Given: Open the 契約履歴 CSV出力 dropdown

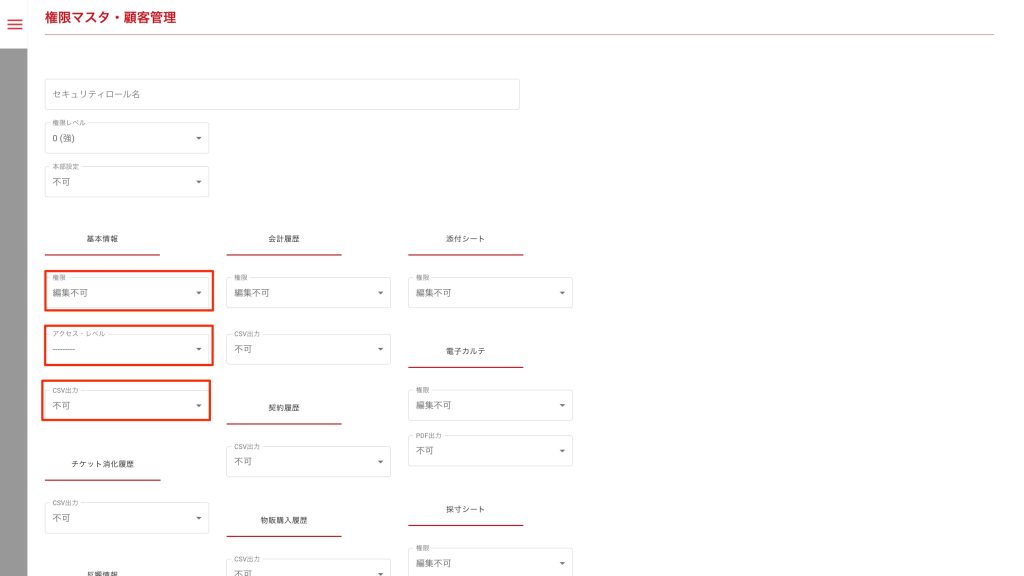Looking at the screenshot, I should [x=308, y=461].
